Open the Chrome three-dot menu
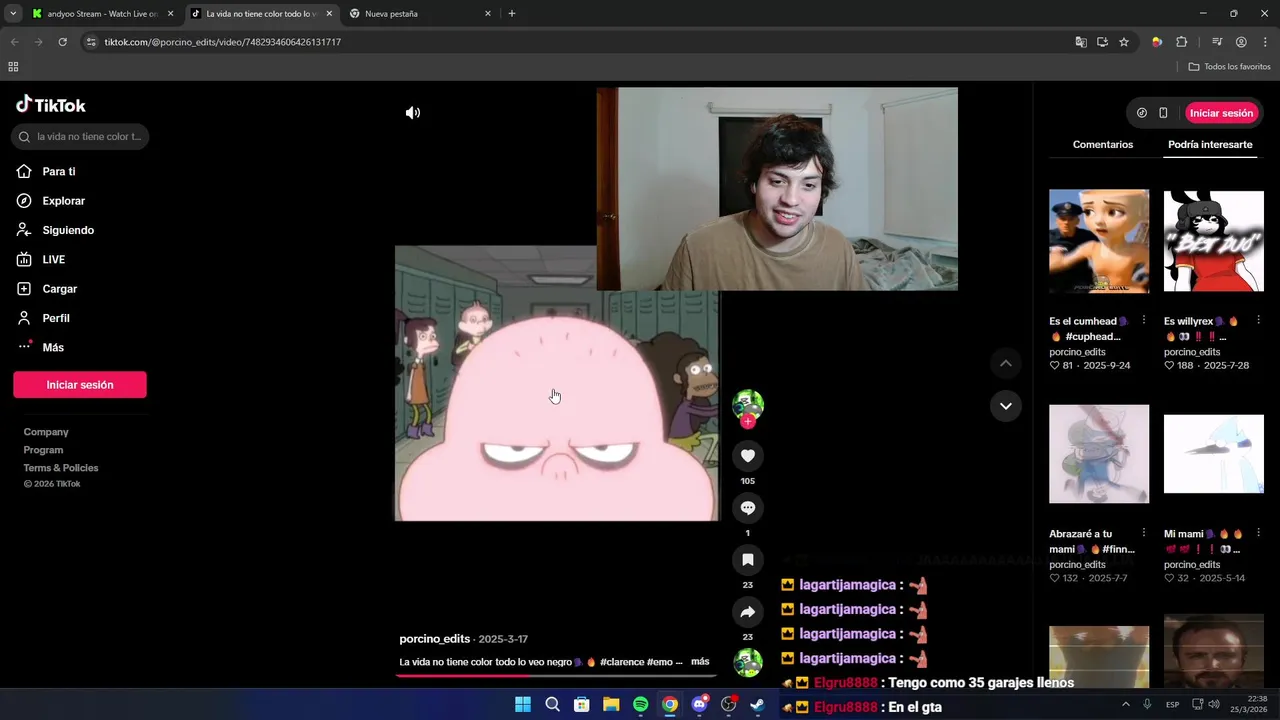The width and height of the screenshot is (1280, 720). 1265,42
